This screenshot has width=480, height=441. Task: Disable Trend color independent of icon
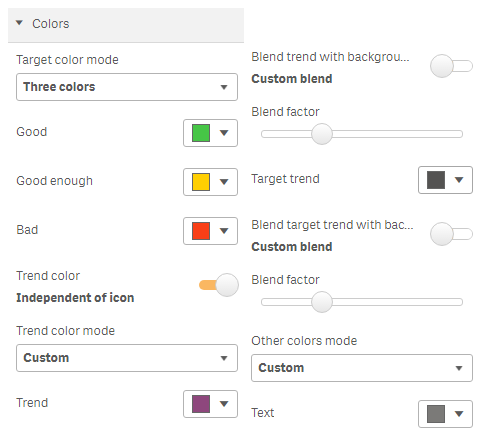point(219,285)
